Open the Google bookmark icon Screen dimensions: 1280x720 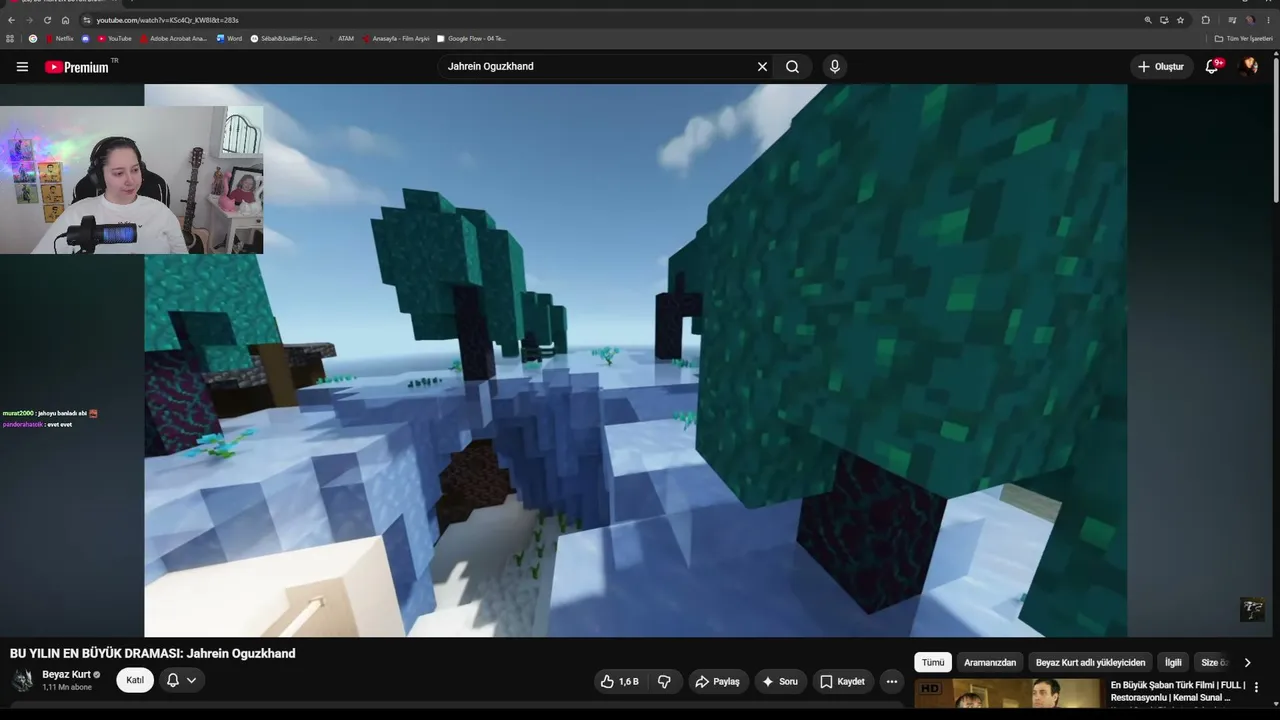[33, 39]
